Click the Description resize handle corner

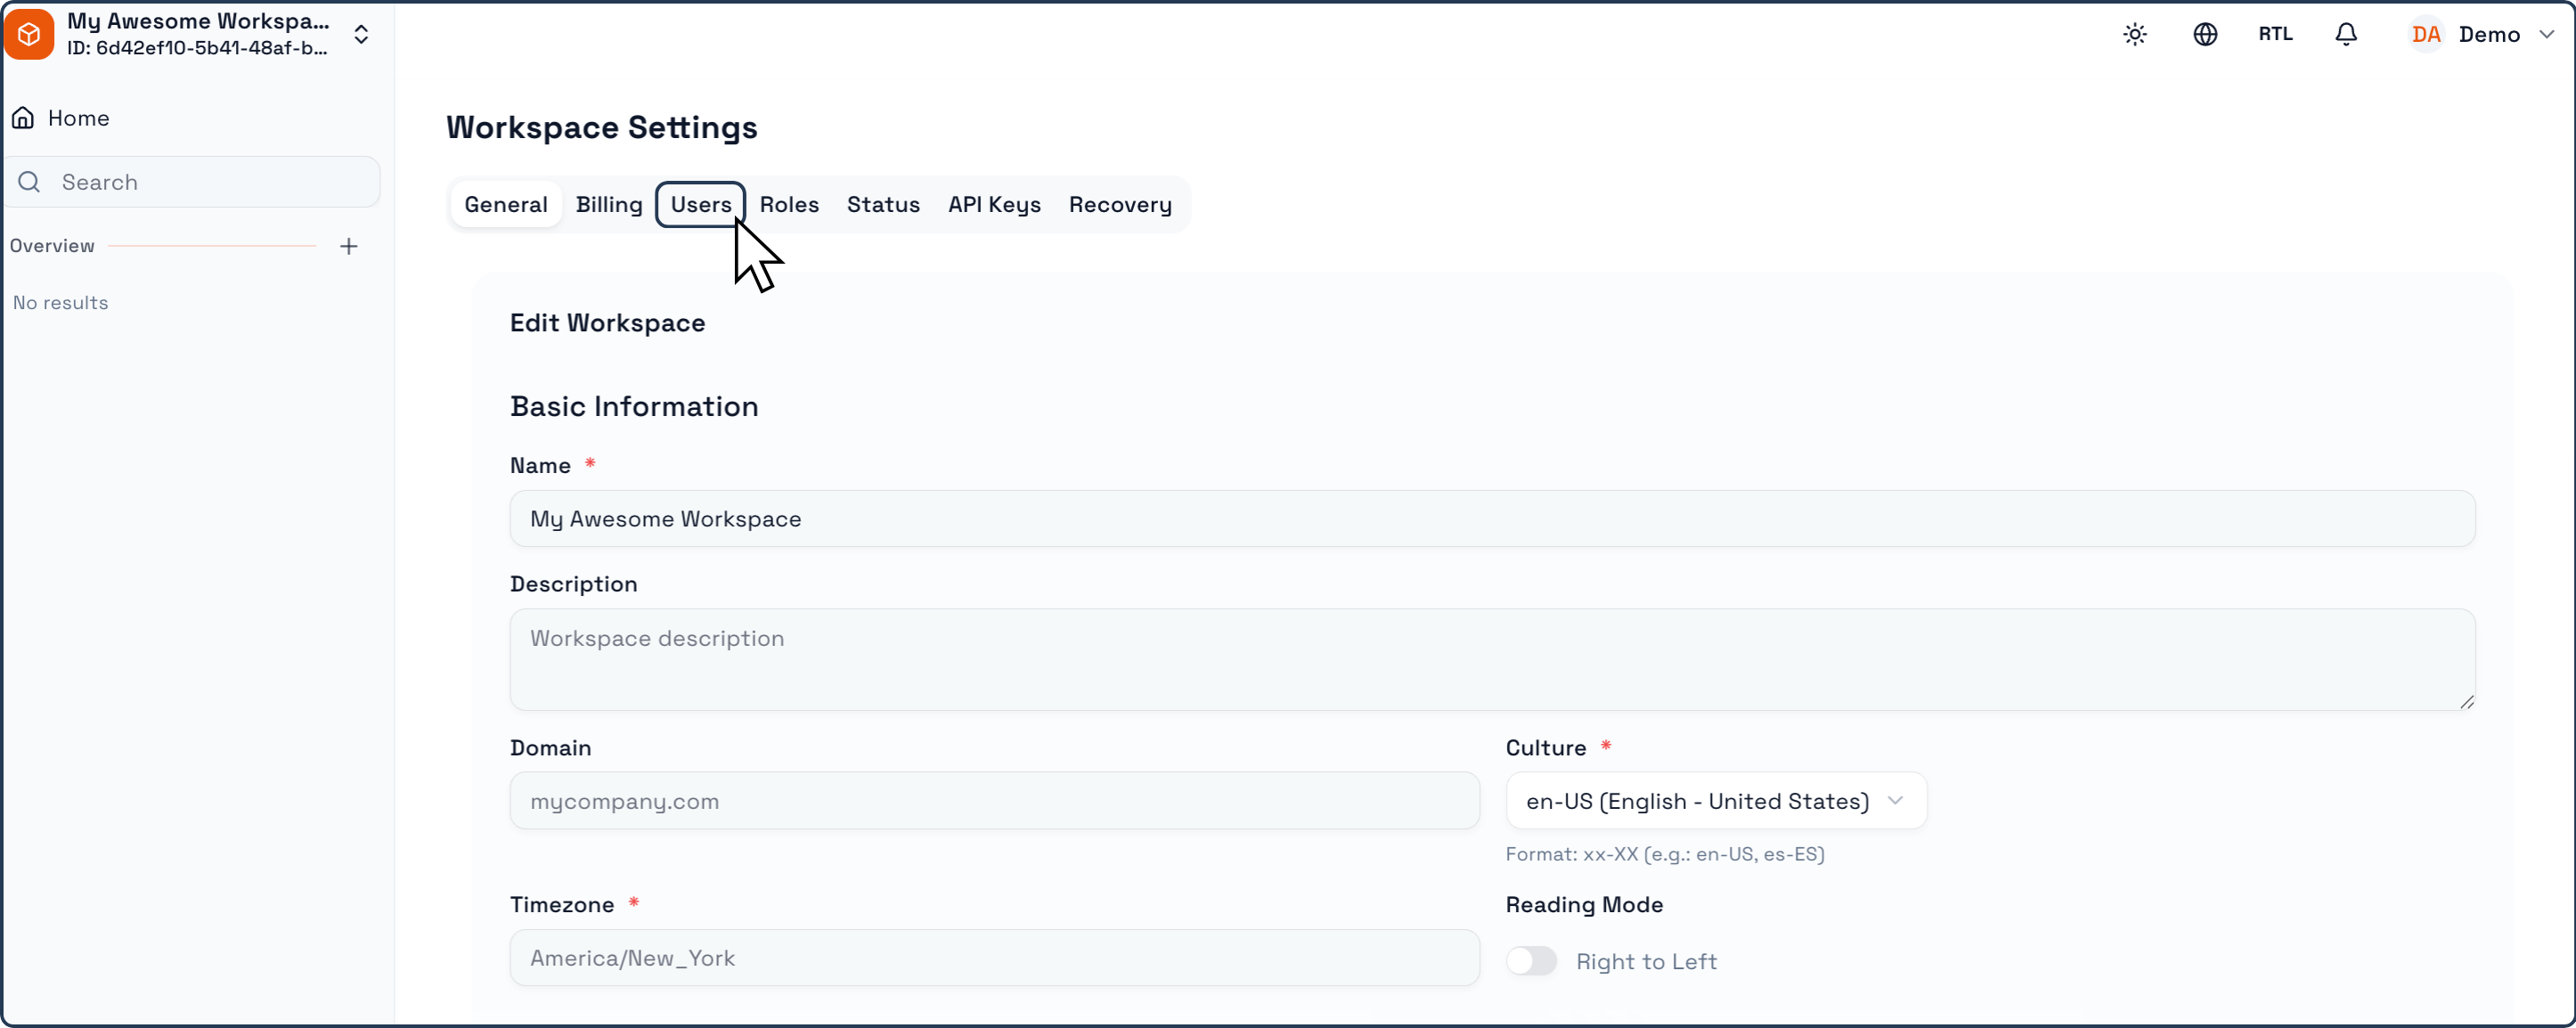pyautogui.click(x=2466, y=702)
